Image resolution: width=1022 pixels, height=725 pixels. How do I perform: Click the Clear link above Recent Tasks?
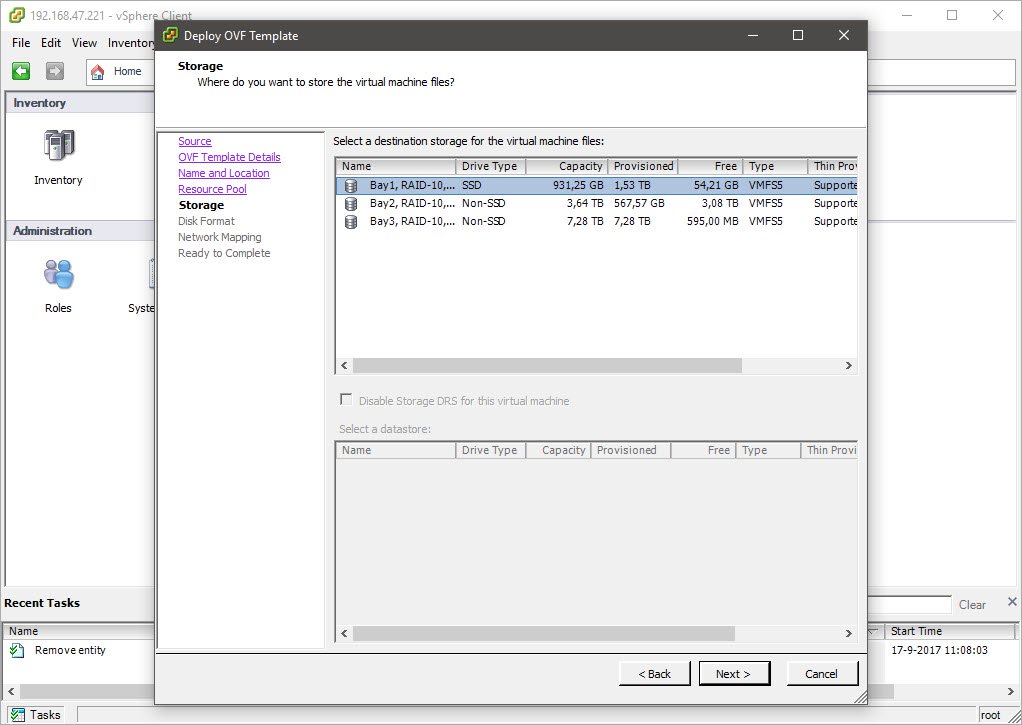(x=971, y=603)
